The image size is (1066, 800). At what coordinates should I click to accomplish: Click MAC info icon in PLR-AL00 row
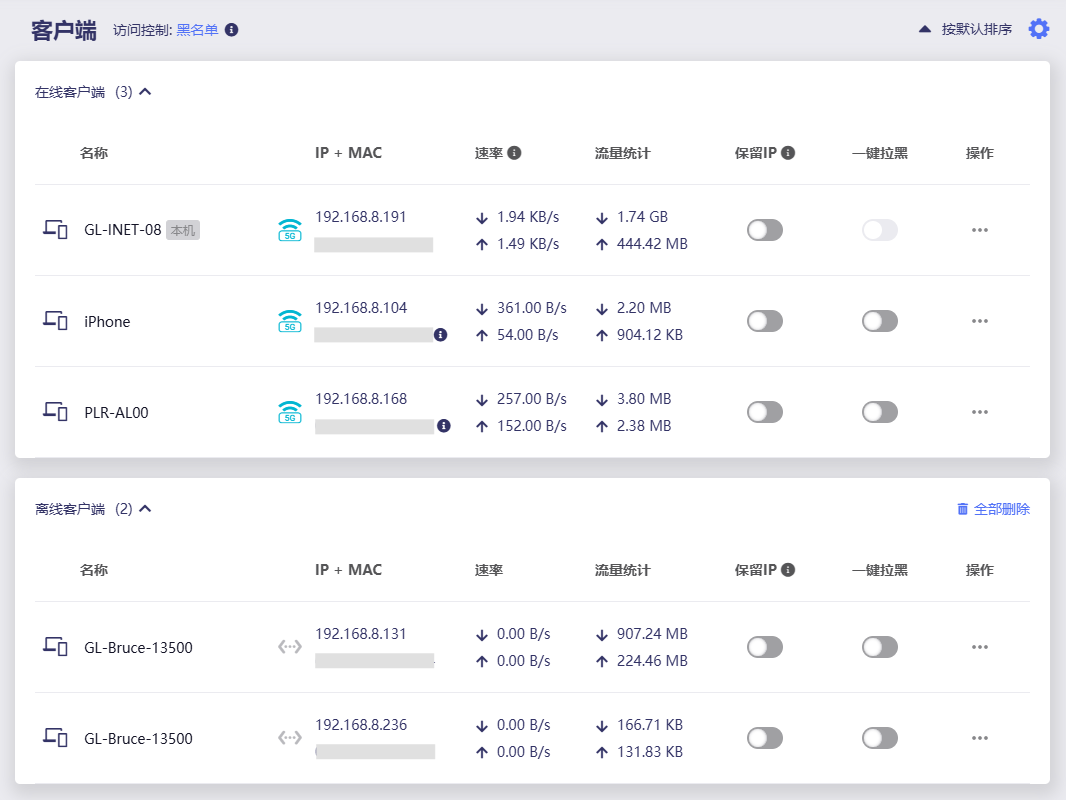444,425
